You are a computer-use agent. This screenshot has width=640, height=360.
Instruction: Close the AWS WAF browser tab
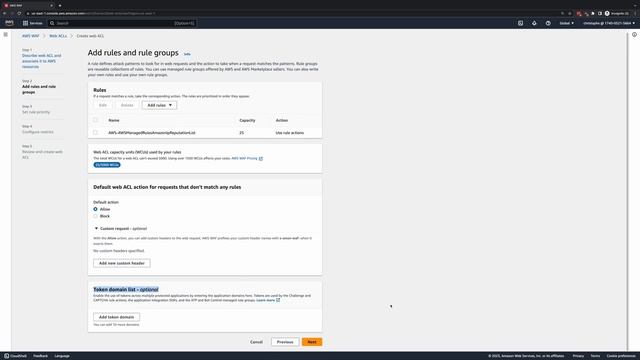coord(51,6)
